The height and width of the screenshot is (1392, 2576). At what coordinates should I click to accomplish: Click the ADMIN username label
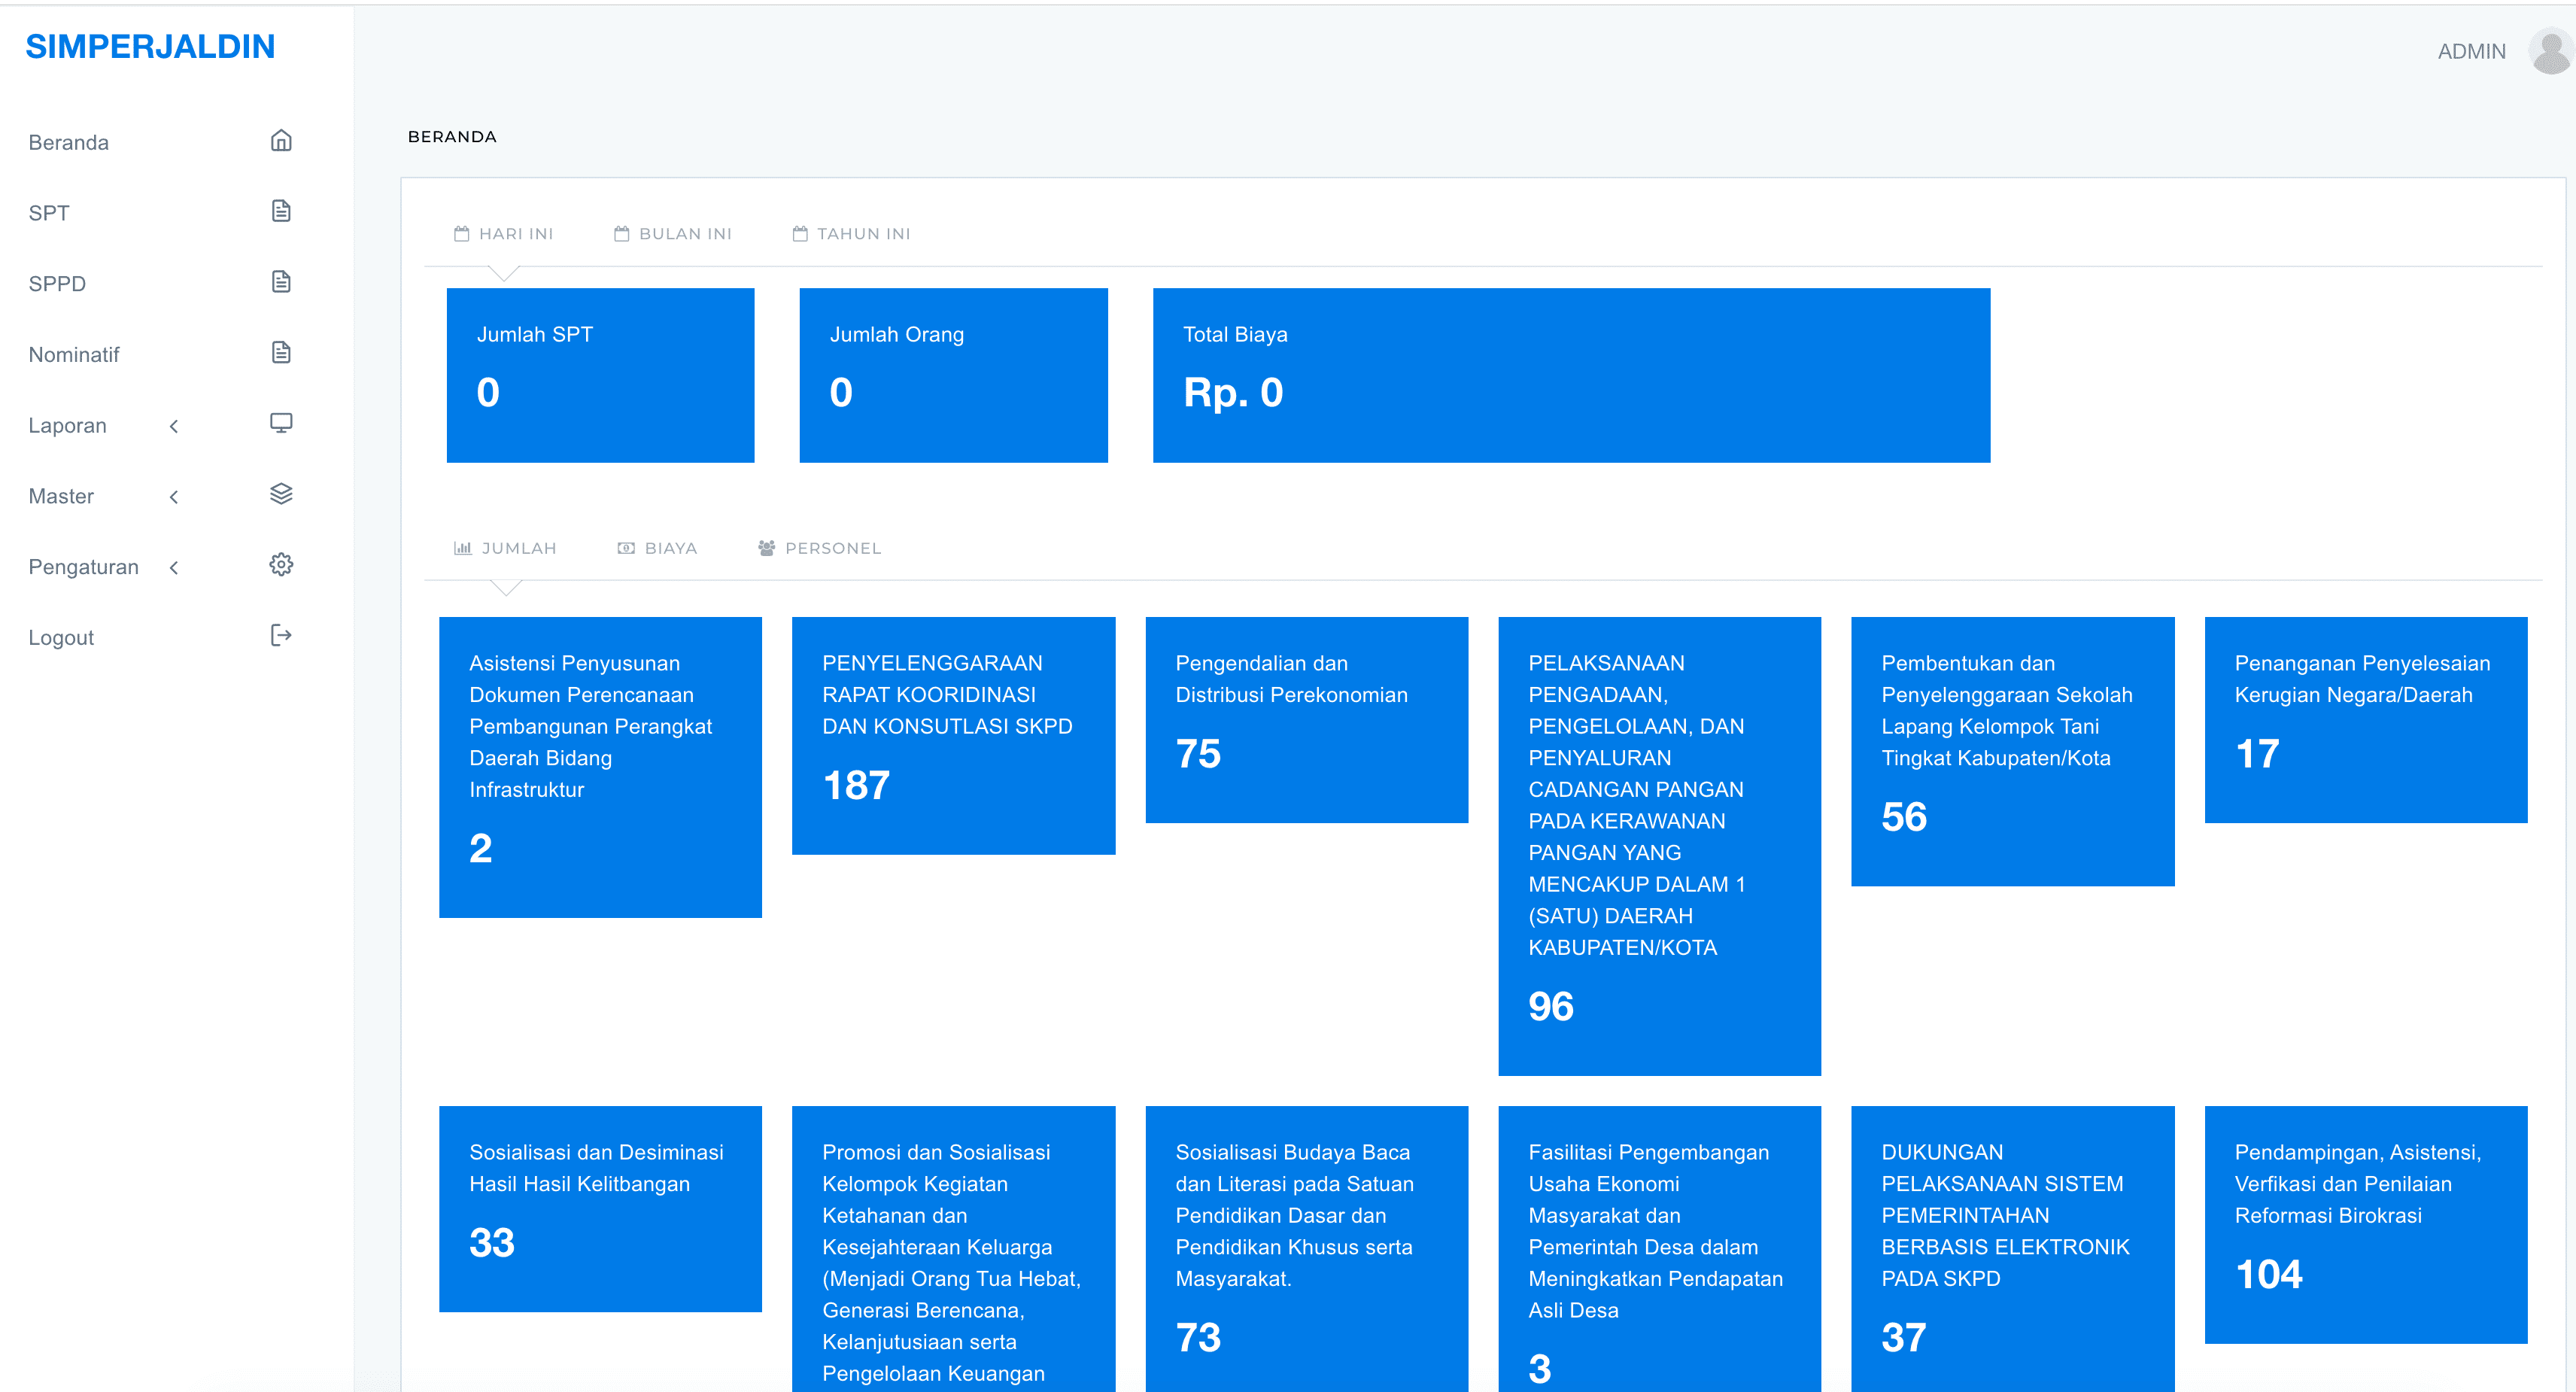(2471, 51)
